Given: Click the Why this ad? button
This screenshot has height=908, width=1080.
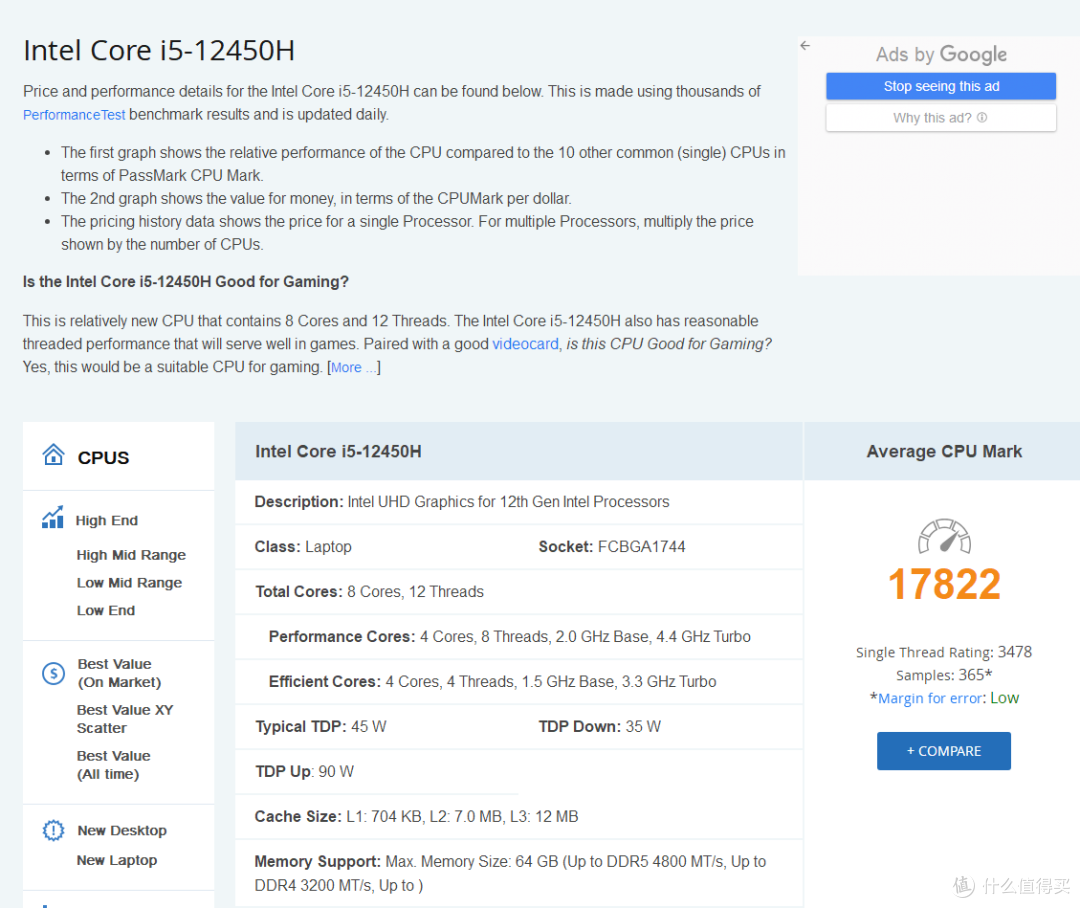Looking at the screenshot, I should 941,118.
